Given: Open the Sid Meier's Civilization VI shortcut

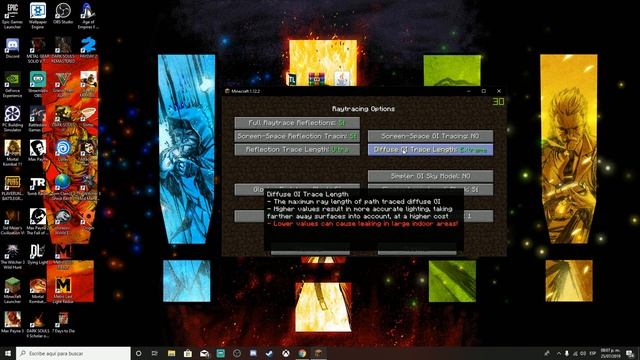Looking at the screenshot, I should point(12,222).
